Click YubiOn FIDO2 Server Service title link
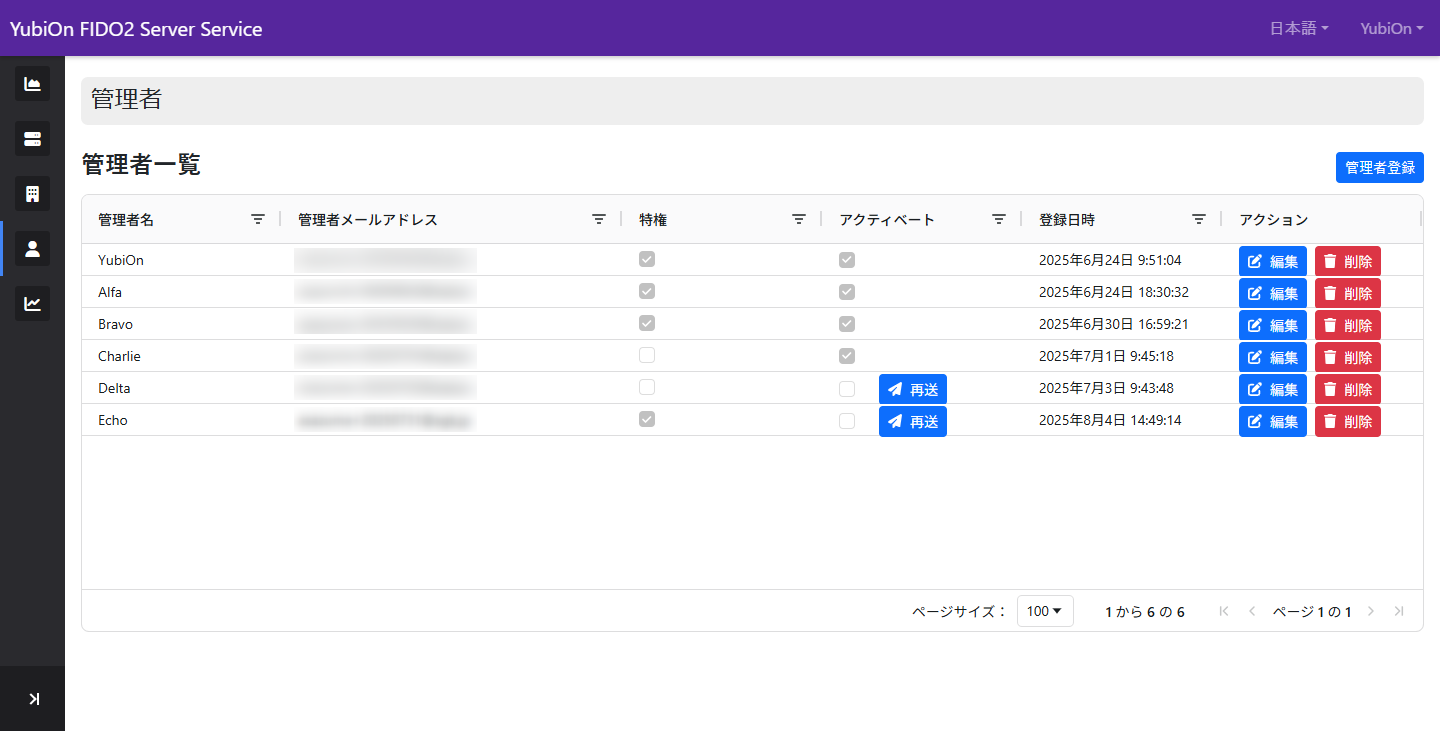The image size is (1440, 731). click(136, 29)
